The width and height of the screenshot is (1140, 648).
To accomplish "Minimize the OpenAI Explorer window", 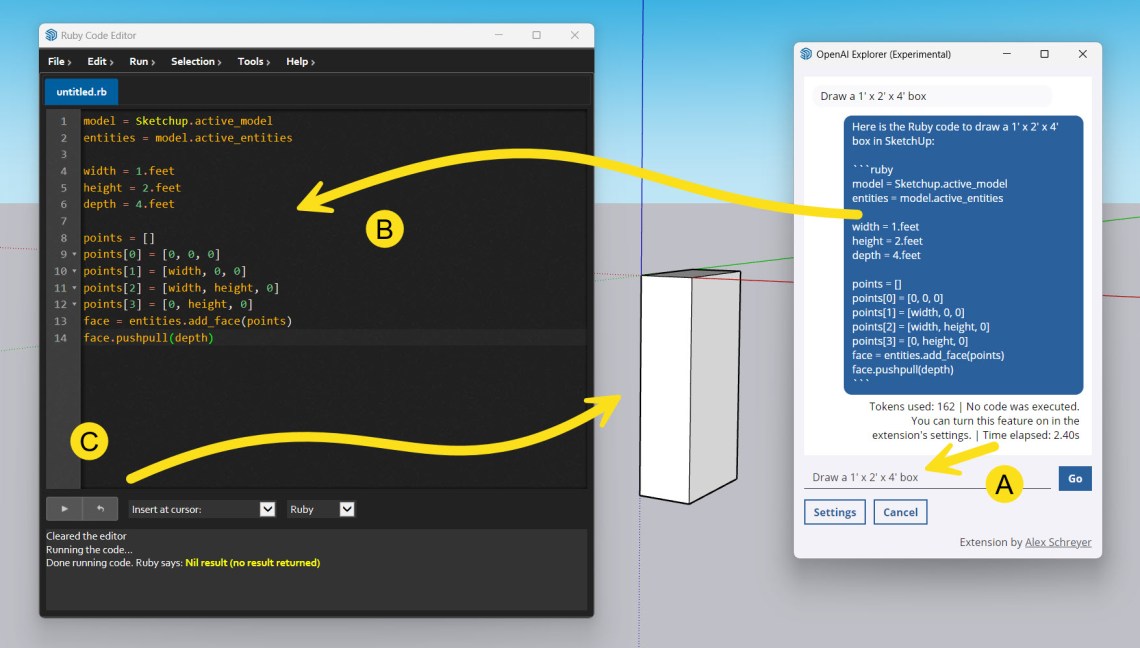I will click(1006, 54).
